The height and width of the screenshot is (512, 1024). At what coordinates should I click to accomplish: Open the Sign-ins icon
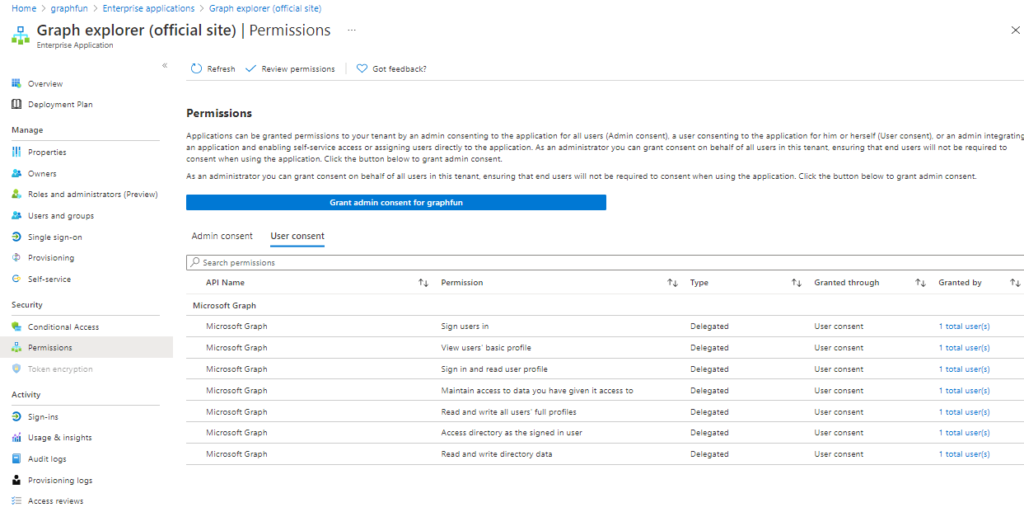16,417
